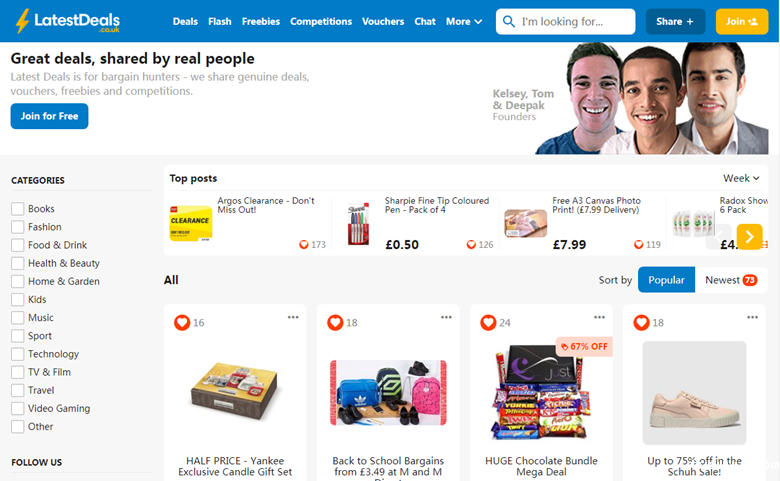Image resolution: width=780 pixels, height=481 pixels.
Task: Expand the More navigation dropdown
Action: pyautogui.click(x=464, y=21)
